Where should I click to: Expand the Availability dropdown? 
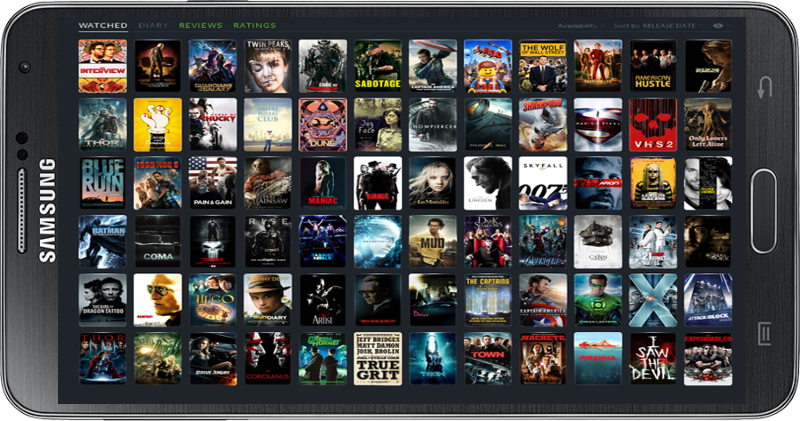point(580,26)
